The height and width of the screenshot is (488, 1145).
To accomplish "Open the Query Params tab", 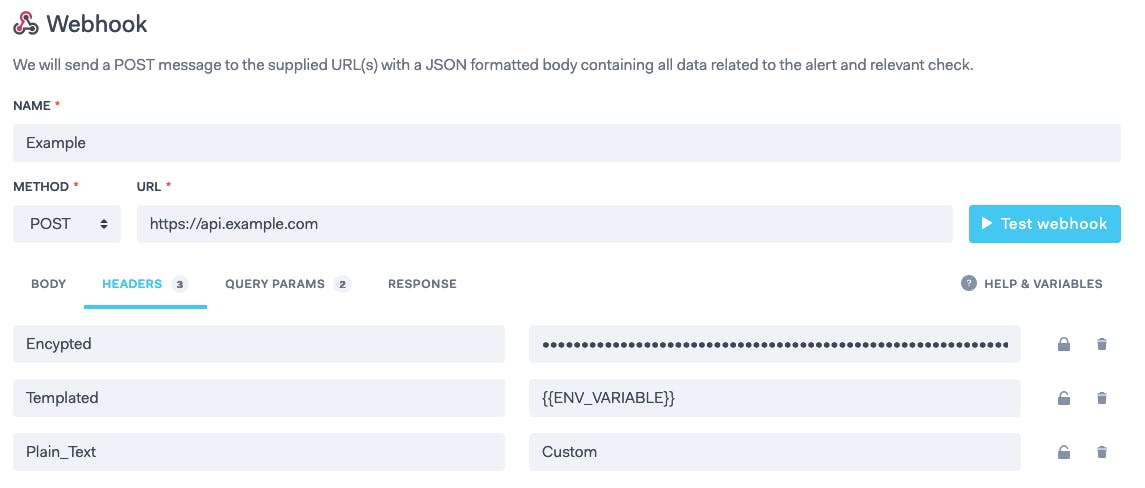I will coord(288,284).
